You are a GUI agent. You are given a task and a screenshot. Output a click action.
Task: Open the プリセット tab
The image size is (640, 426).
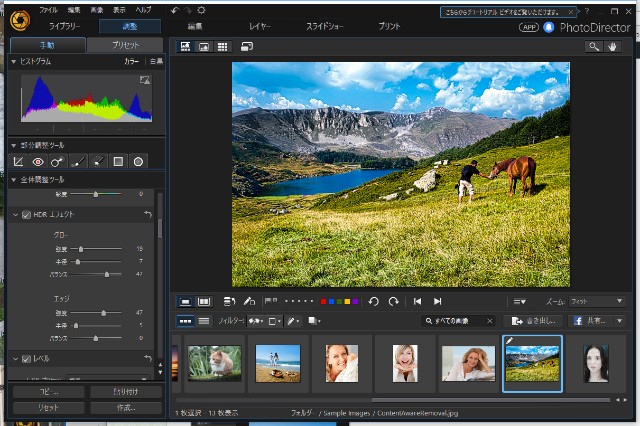pos(125,46)
